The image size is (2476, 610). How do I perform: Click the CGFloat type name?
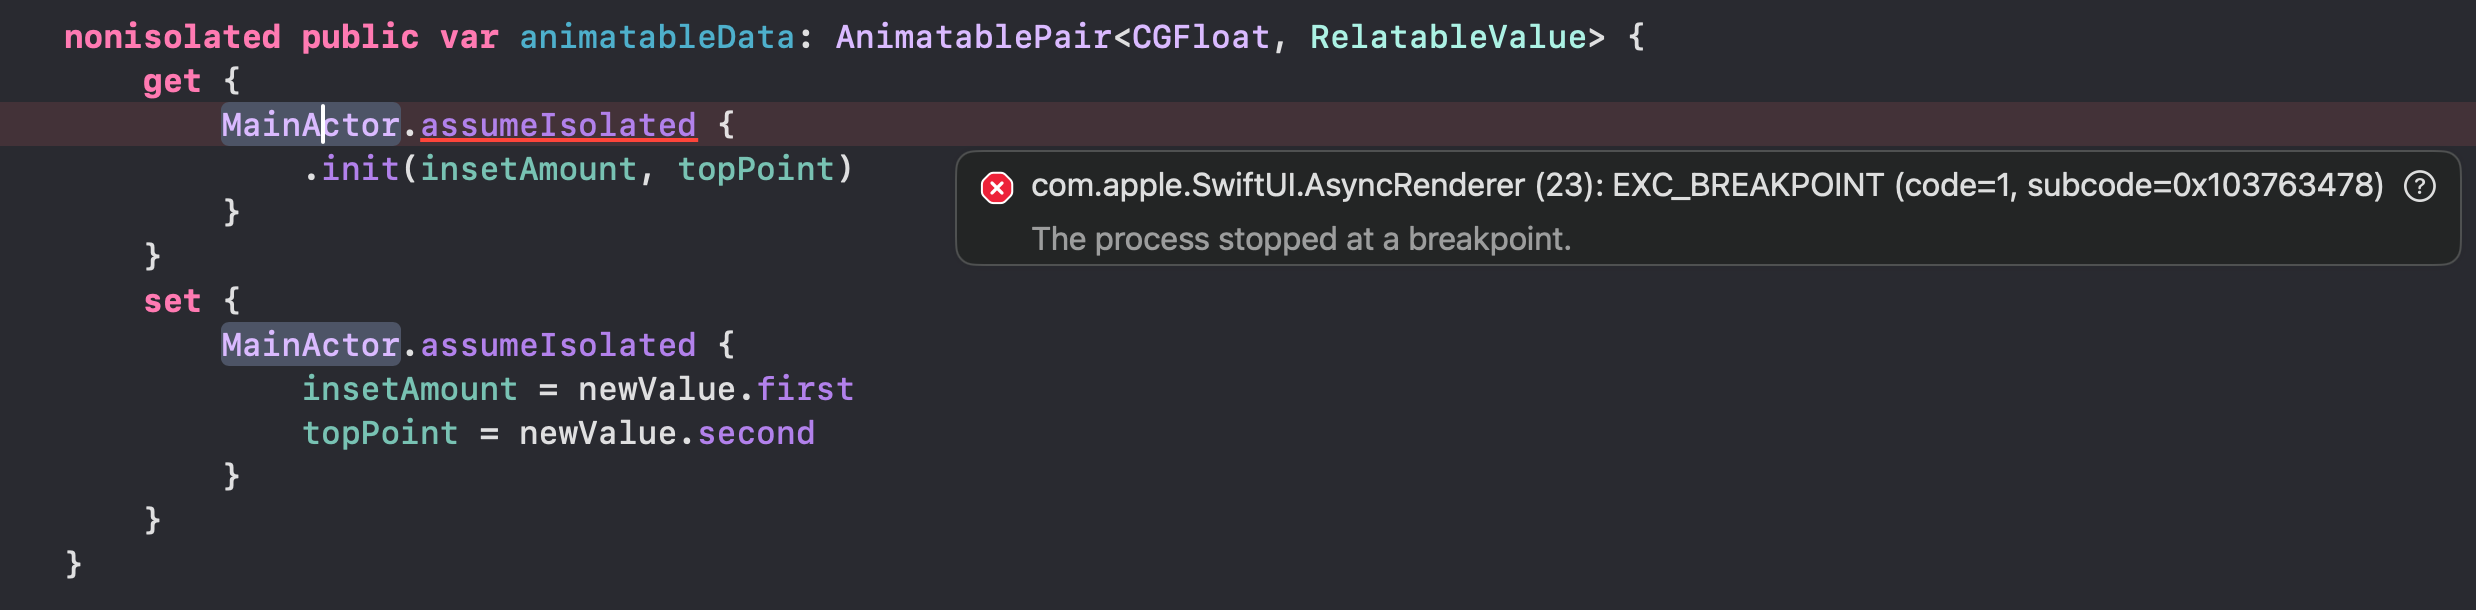click(1201, 37)
